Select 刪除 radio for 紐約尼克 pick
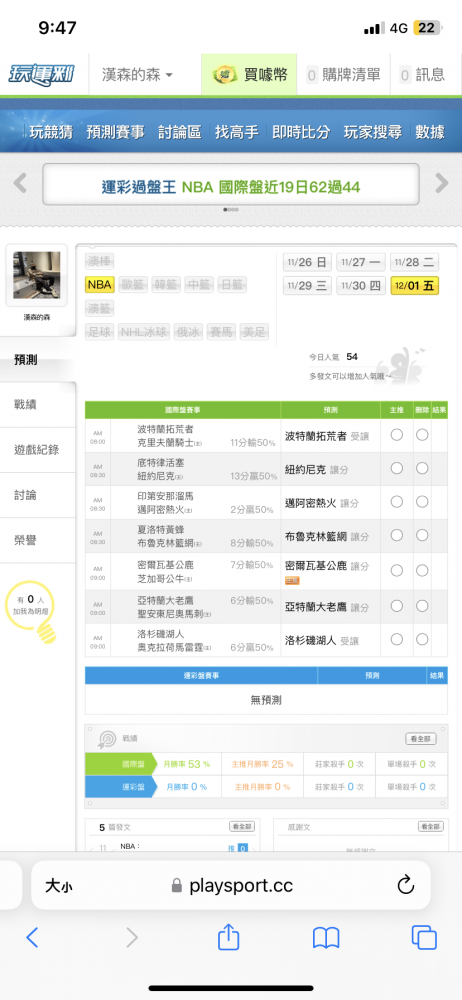Image resolution: width=462 pixels, height=1000 pixels. (422, 468)
